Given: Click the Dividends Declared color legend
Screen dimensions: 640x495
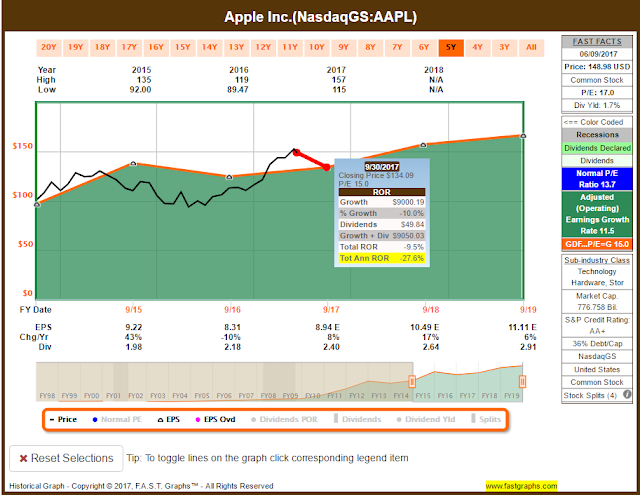Looking at the screenshot, I should tap(597, 148).
